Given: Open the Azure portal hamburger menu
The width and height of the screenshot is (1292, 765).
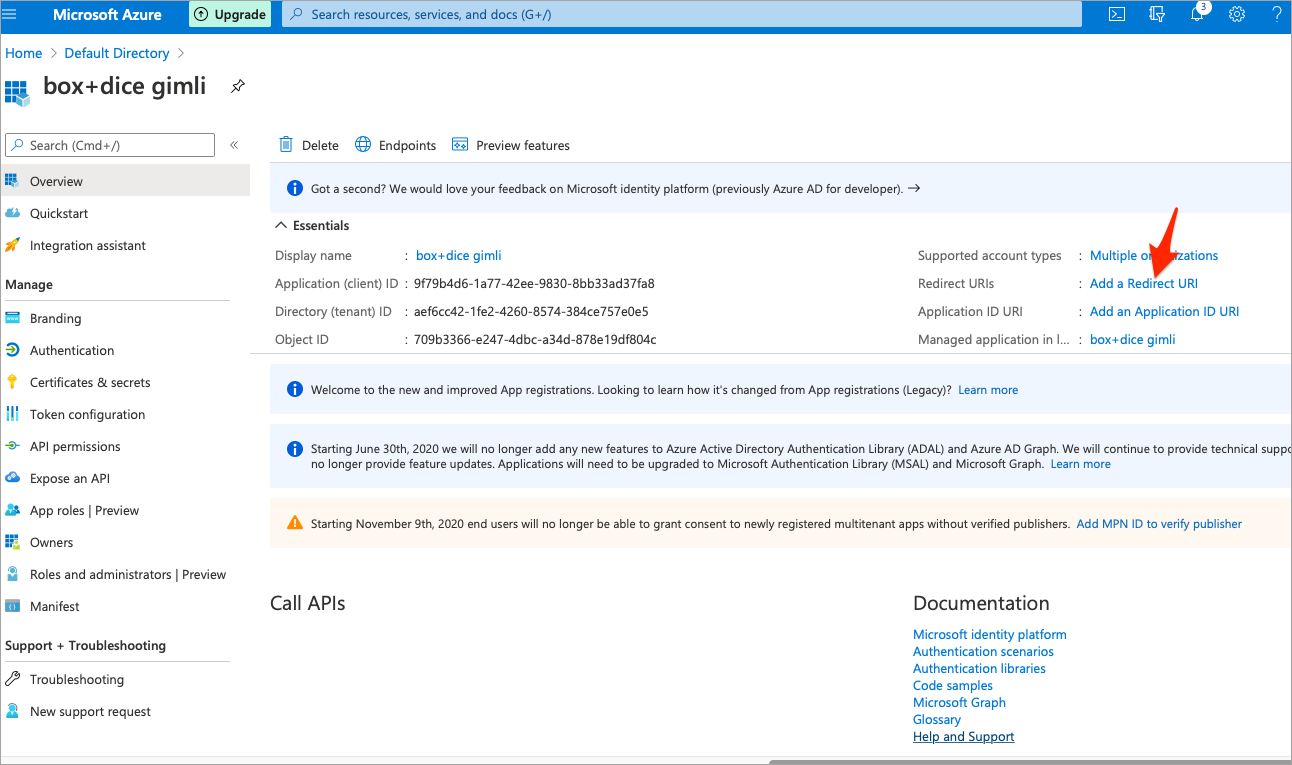Looking at the screenshot, I should 10,15.
